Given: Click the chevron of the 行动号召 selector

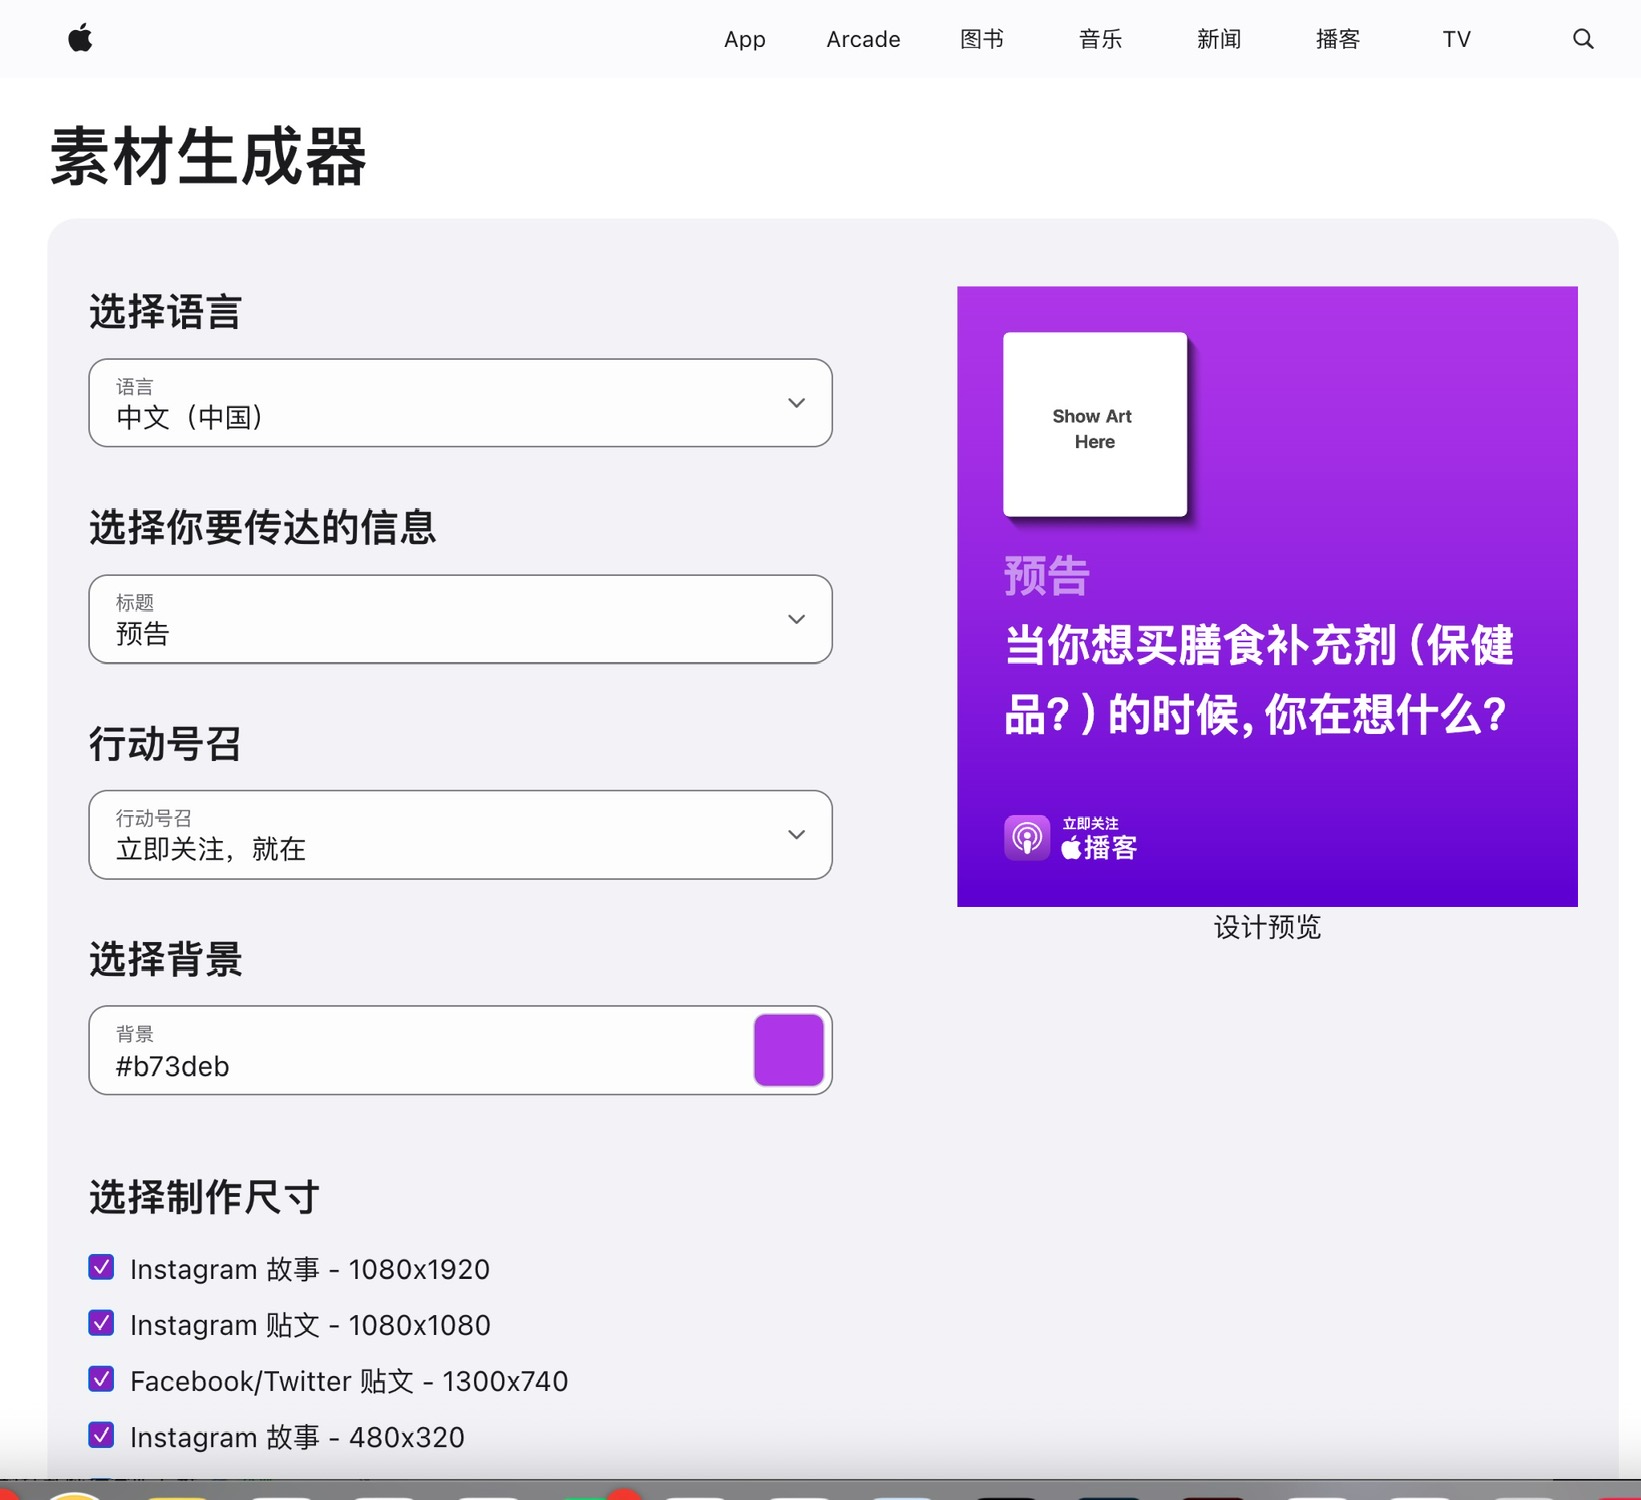Looking at the screenshot, I should coord(796,835).
